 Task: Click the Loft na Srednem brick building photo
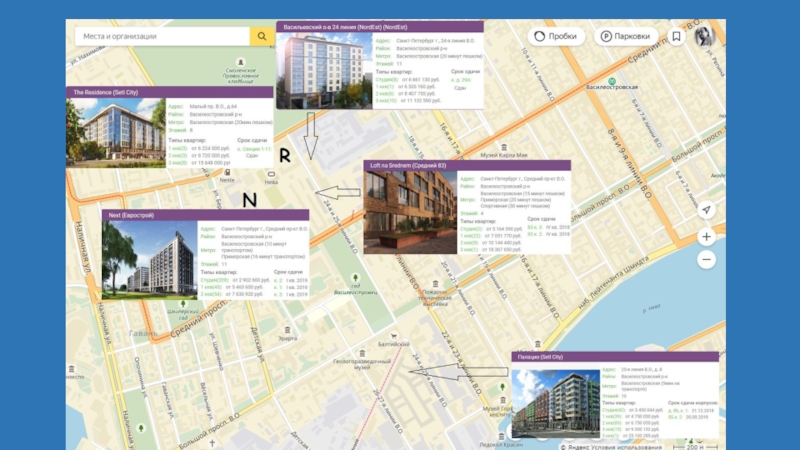point(410,212)
